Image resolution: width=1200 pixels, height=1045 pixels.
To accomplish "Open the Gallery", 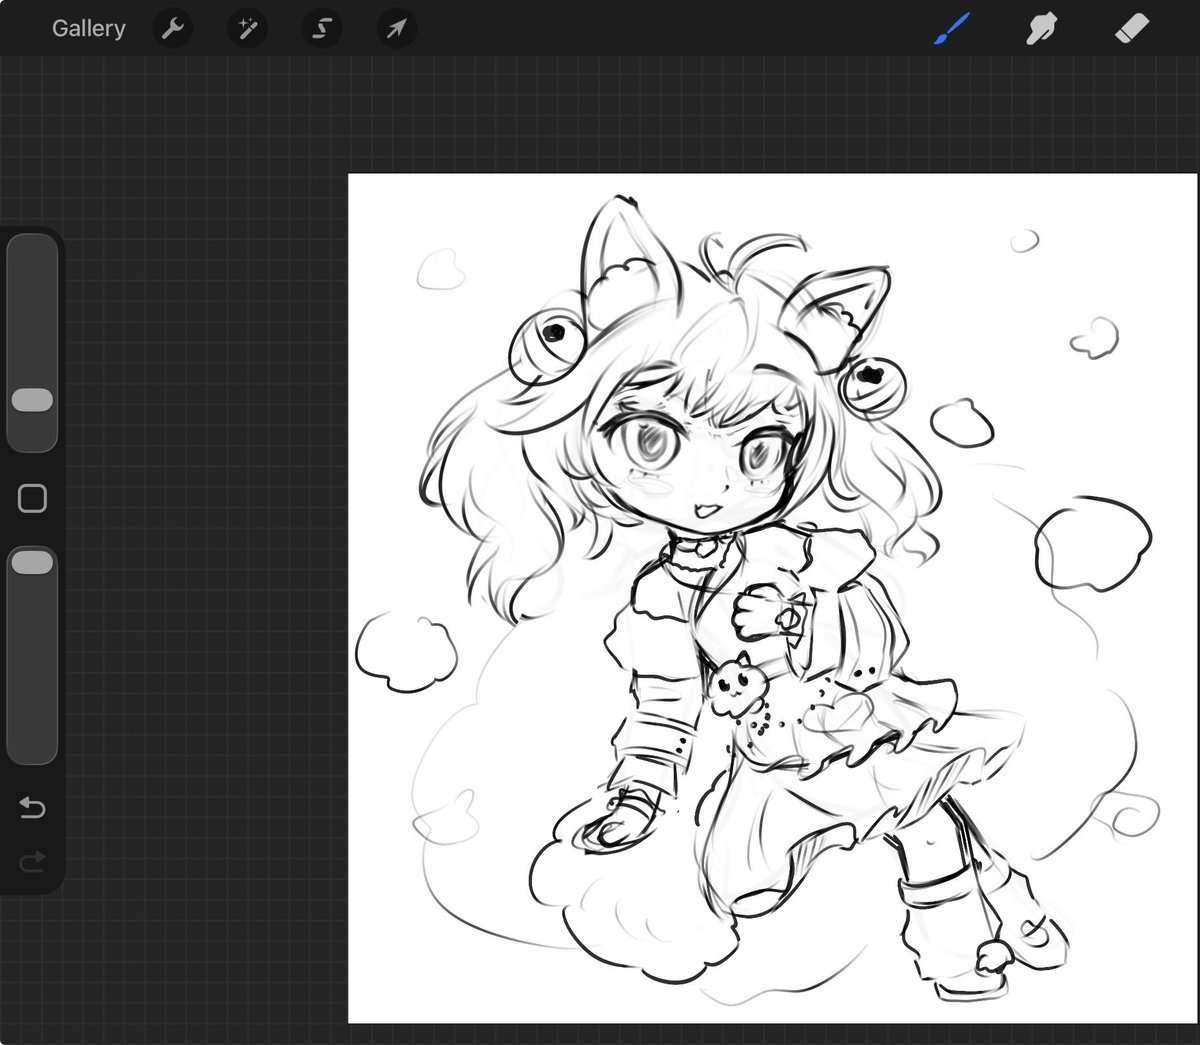I will (88, 28).
